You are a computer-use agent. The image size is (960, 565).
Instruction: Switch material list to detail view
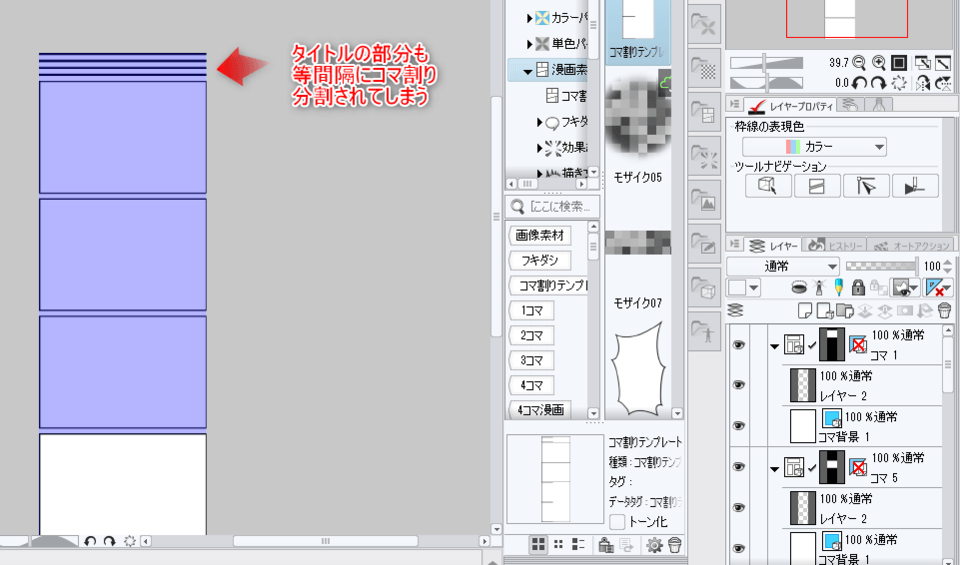[x=578, y=544]
